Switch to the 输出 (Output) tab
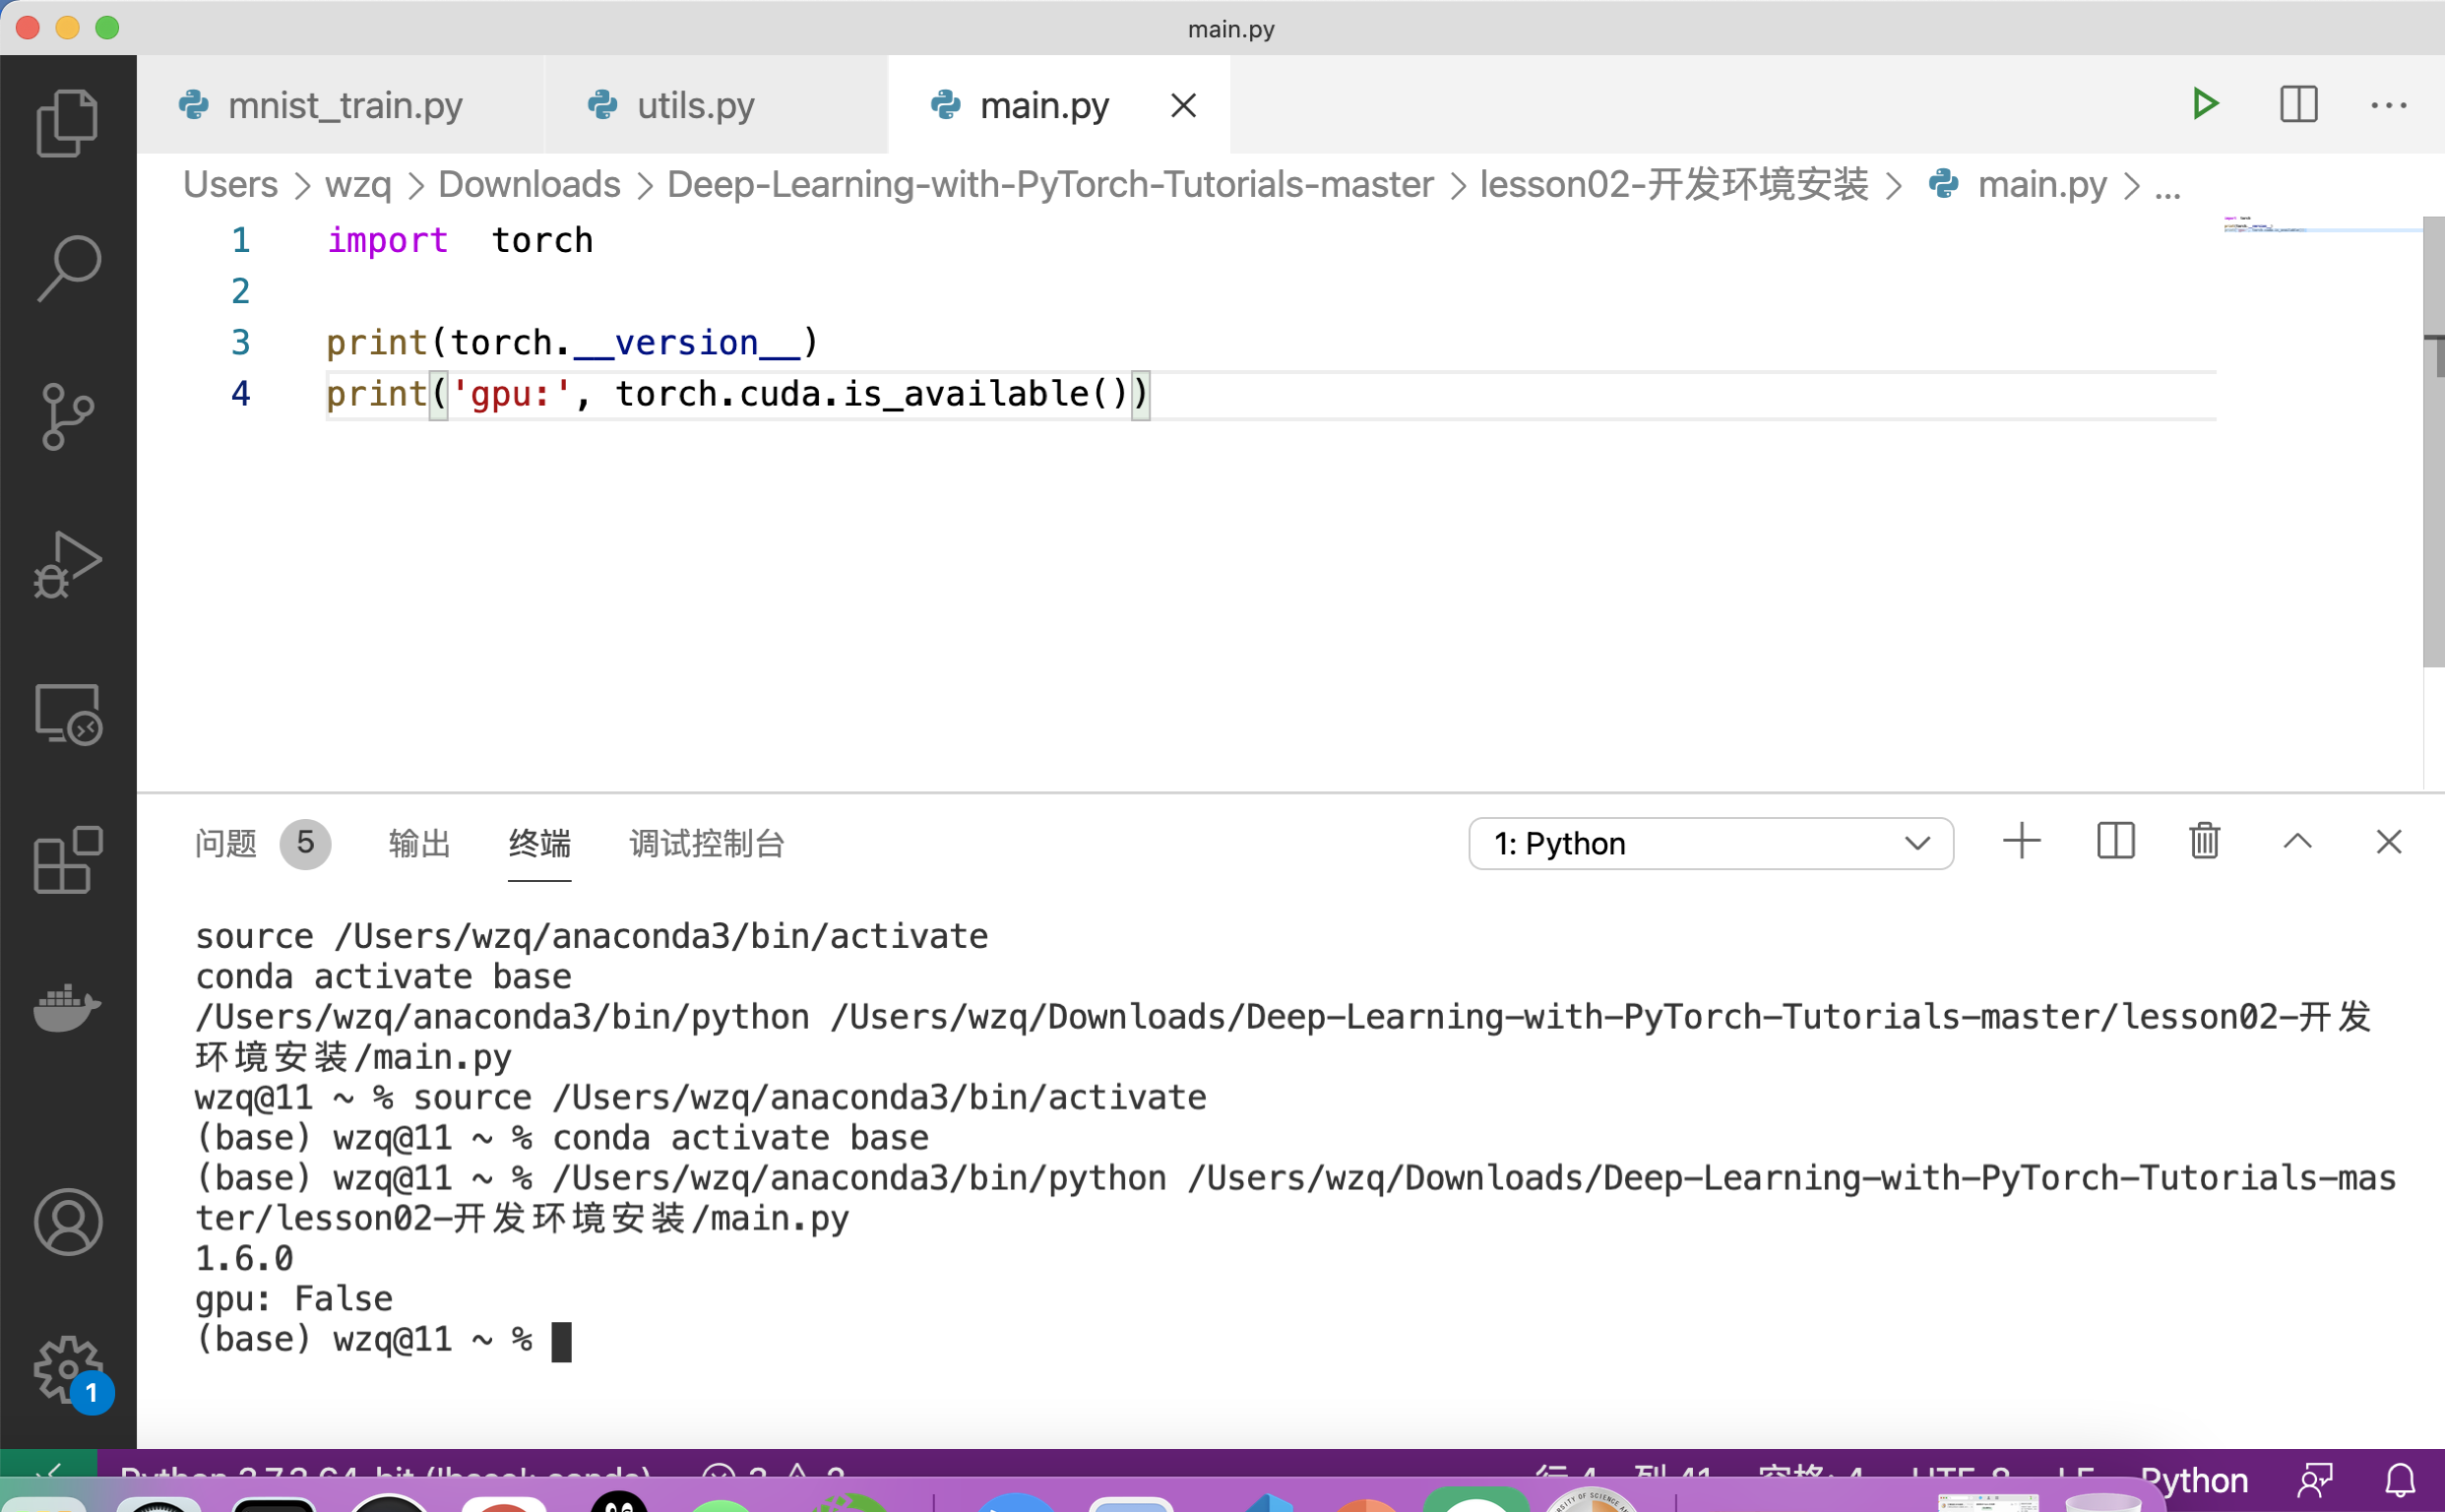 pyautogui.click(x=421, y=844)
